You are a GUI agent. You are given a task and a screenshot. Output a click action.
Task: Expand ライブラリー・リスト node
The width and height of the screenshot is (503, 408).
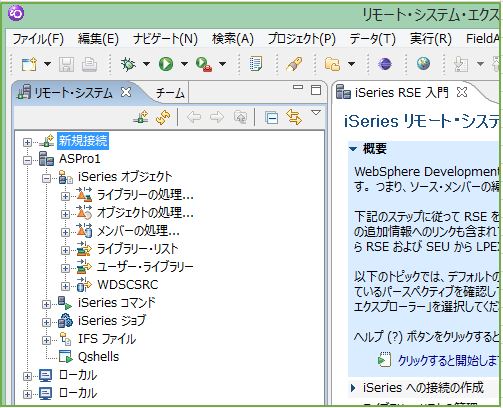(65, 250)
